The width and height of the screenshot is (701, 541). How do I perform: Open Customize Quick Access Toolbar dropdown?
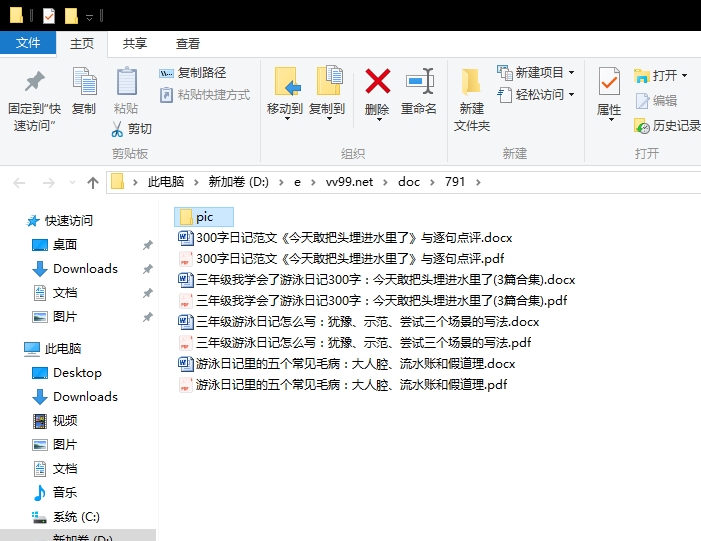click(x=89, y=17)
